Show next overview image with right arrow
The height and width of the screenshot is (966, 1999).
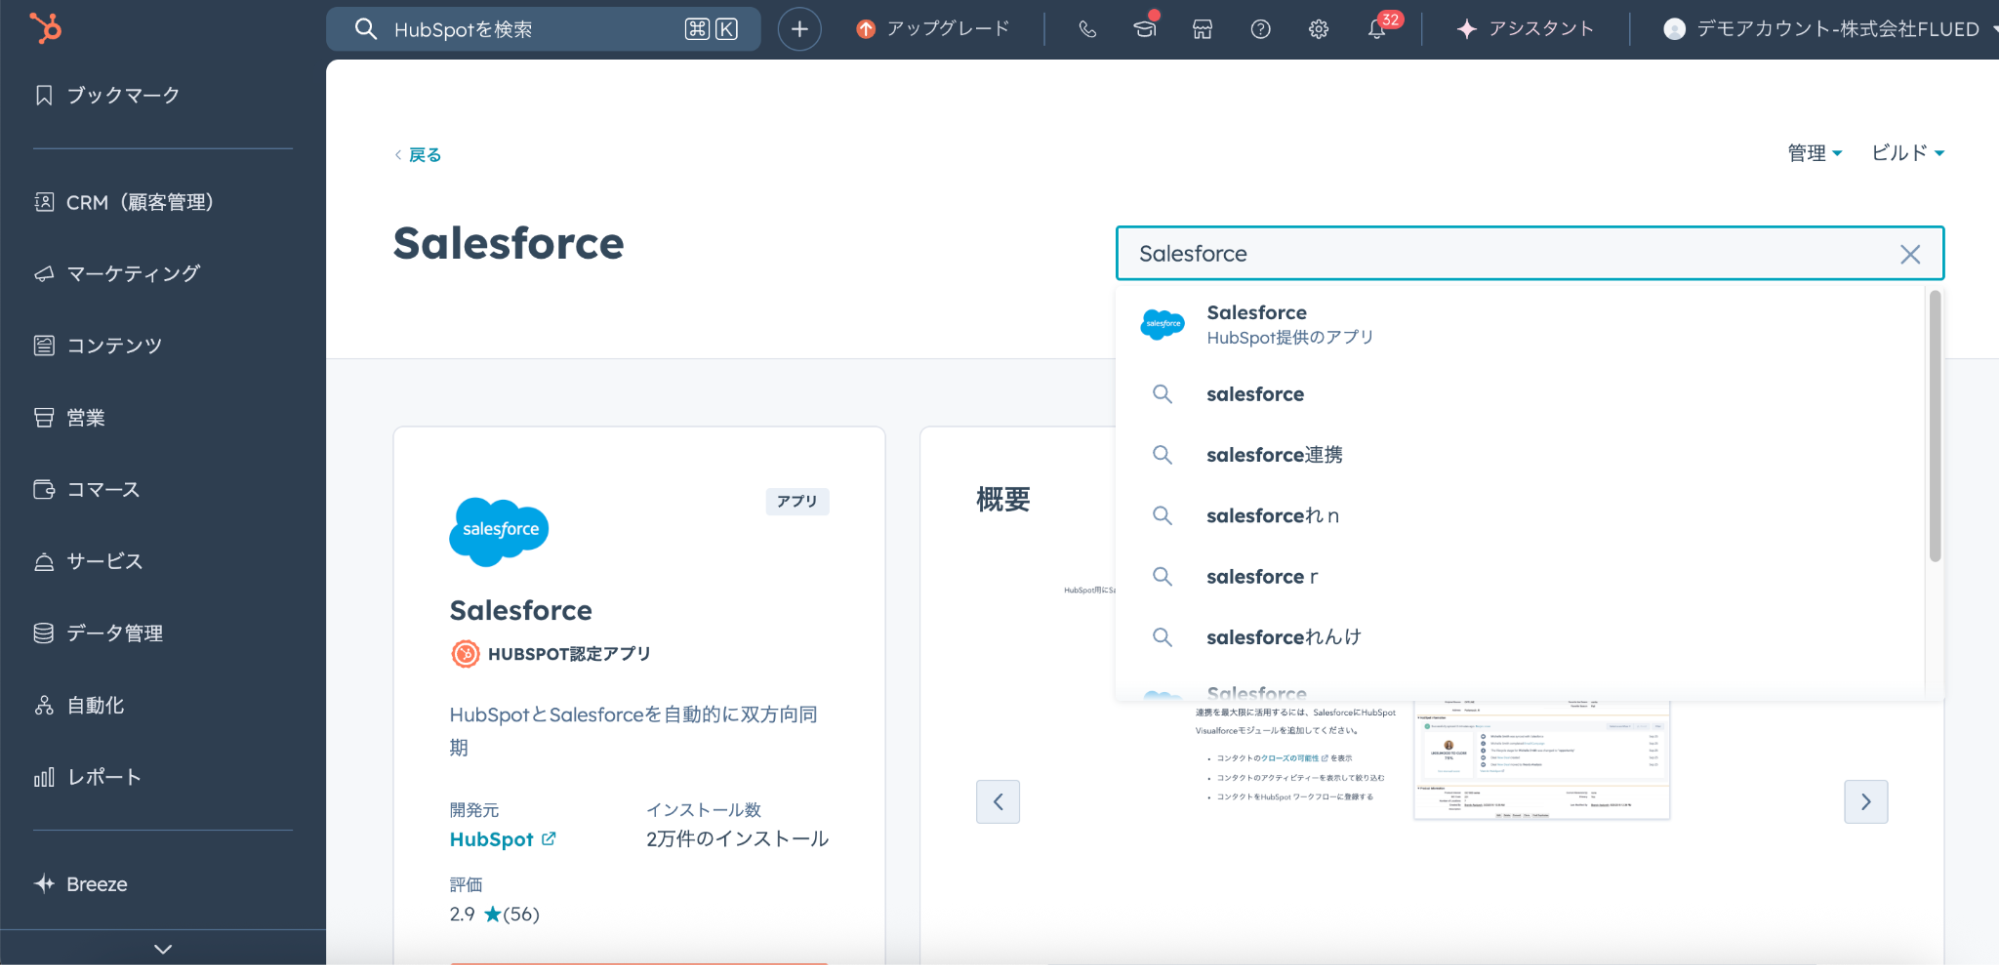1865,801
